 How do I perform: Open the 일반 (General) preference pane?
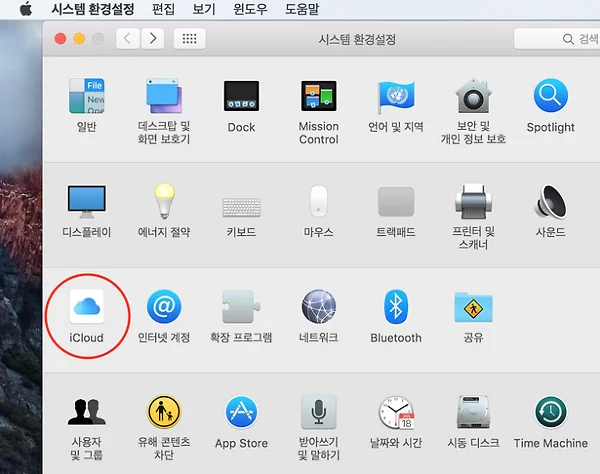[x=86, y=105]
